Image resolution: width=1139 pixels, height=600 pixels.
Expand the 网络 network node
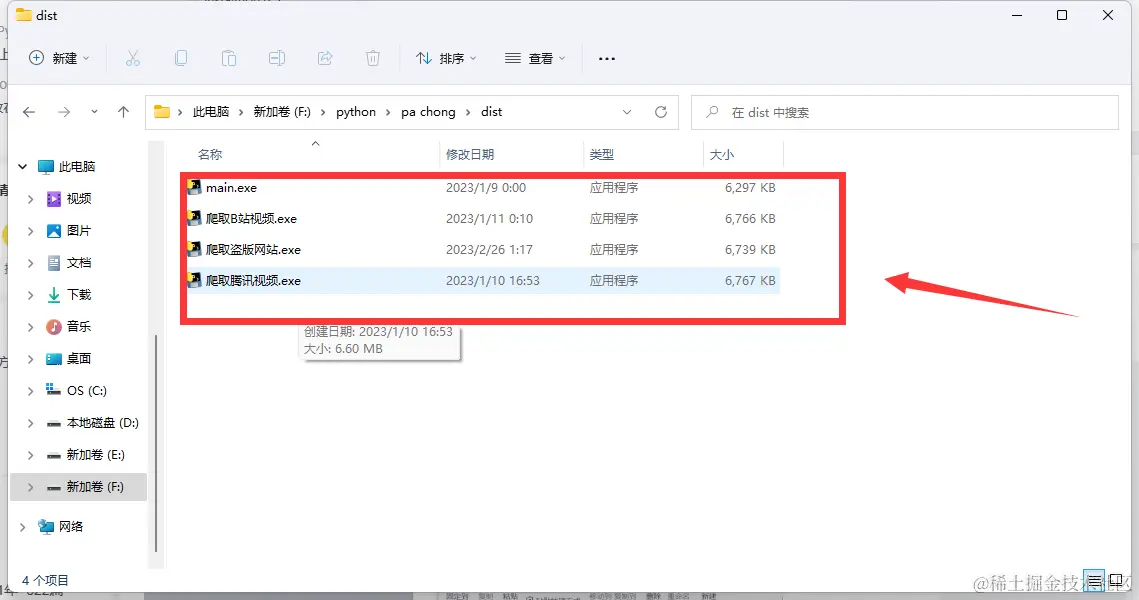tap(23, 527)
